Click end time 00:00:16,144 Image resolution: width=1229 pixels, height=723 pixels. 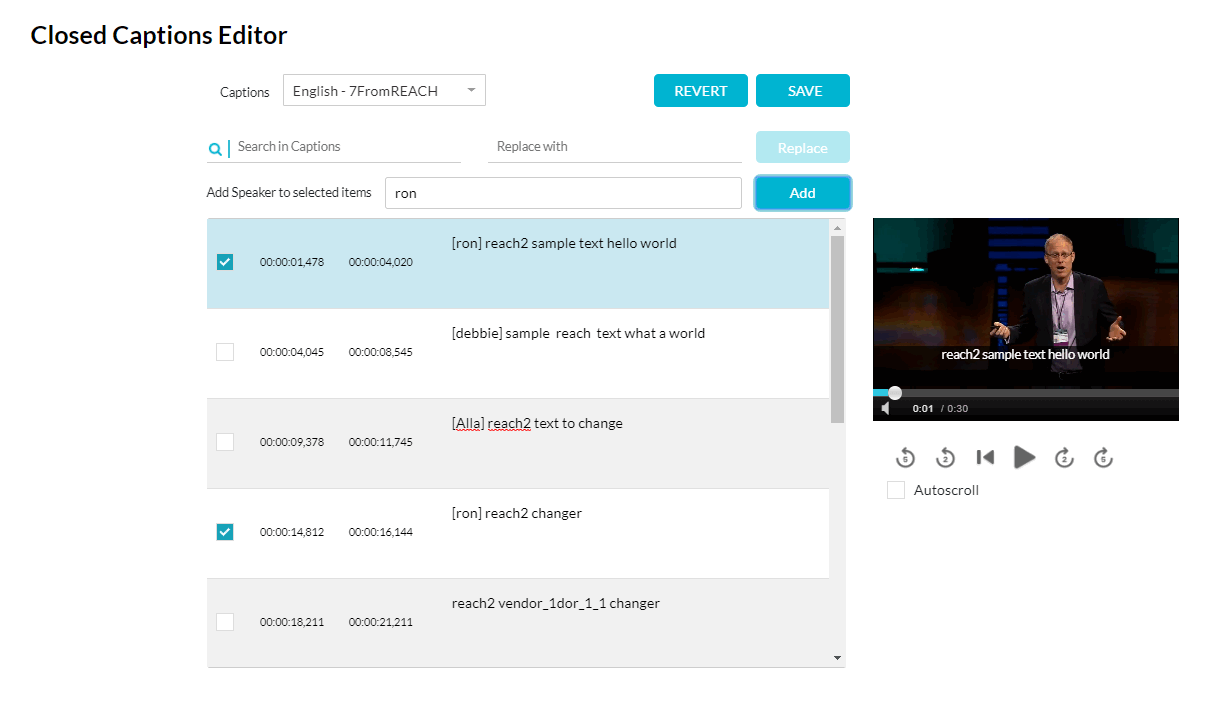click(x=381, y=532)
